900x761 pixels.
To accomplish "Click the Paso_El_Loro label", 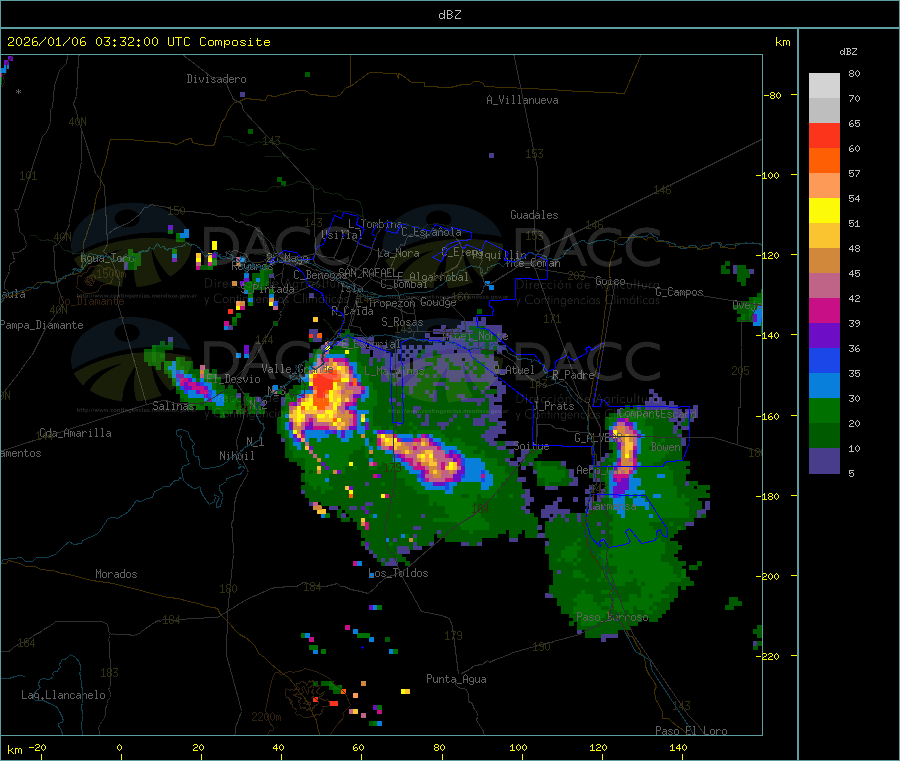I will click(691, 731).
